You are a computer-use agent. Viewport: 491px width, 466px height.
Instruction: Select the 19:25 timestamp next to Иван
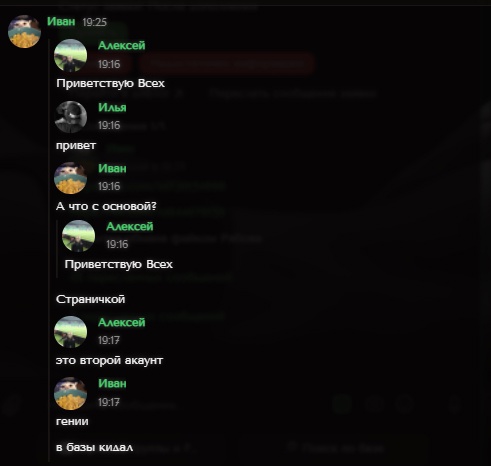click(x=95, y=22)
